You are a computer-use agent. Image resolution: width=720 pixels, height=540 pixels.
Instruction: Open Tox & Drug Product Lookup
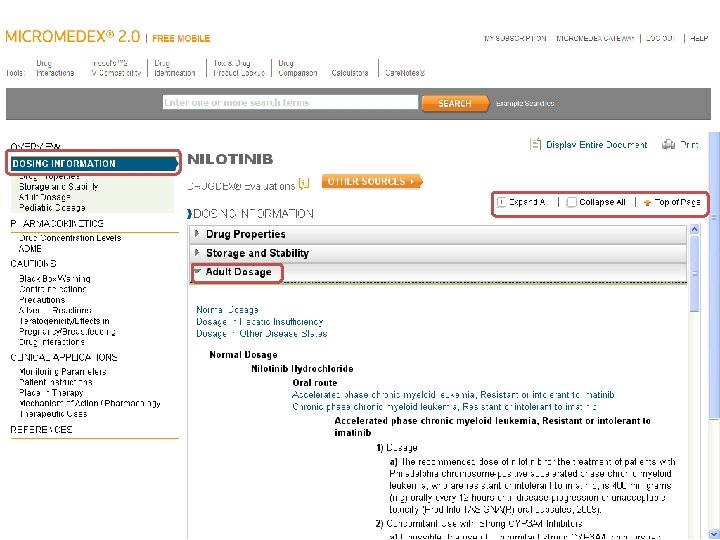pos(239,68)
